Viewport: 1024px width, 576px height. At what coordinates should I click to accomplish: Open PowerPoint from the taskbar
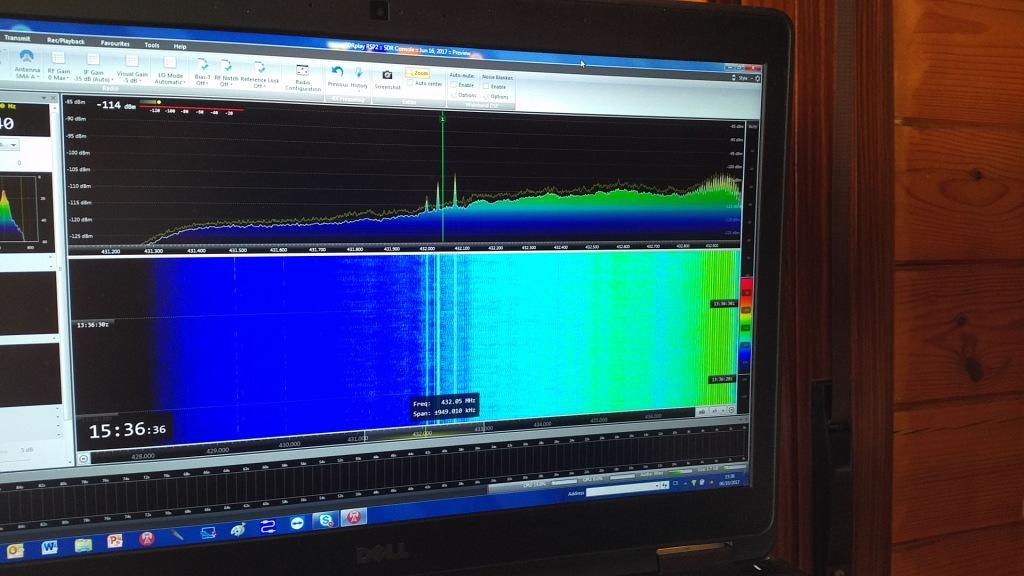[115, 541]
